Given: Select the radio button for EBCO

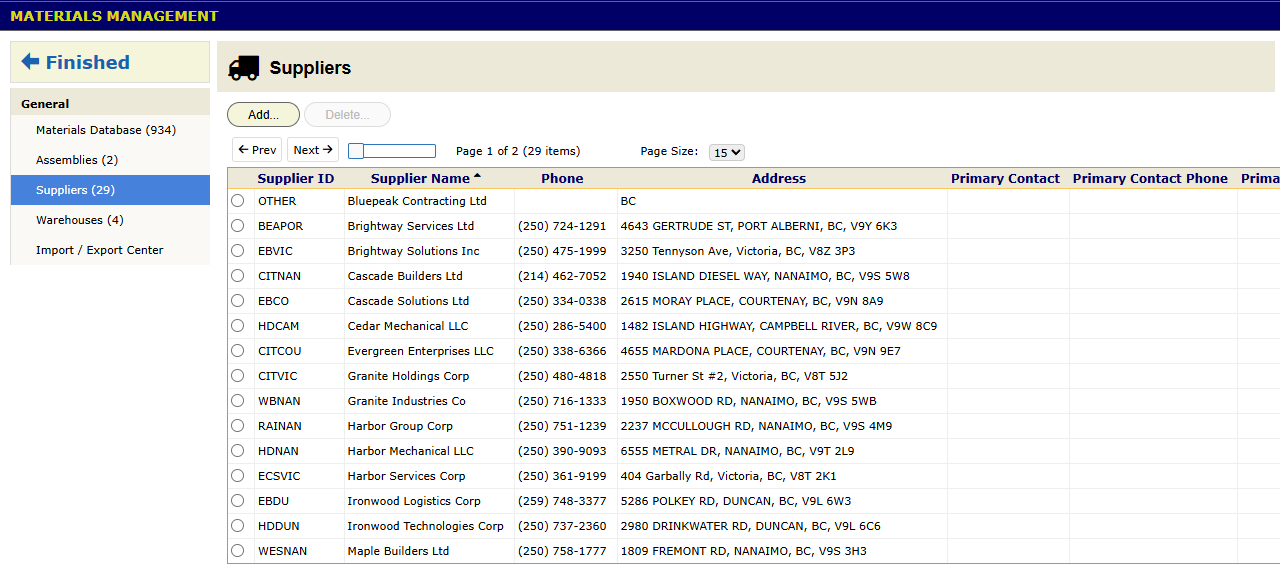Looking at the screenshot, I should pos(237,301).
